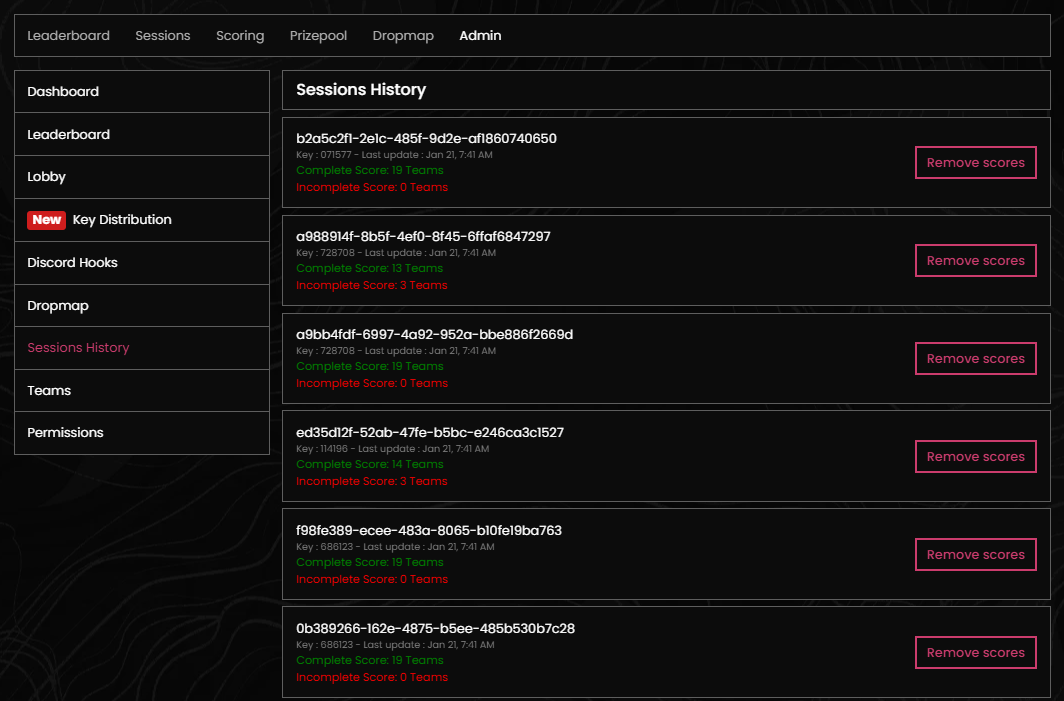This screenshot has width=1064, height=701.
Task: Switch to the Prizepool tab
Action: point(318,36)
